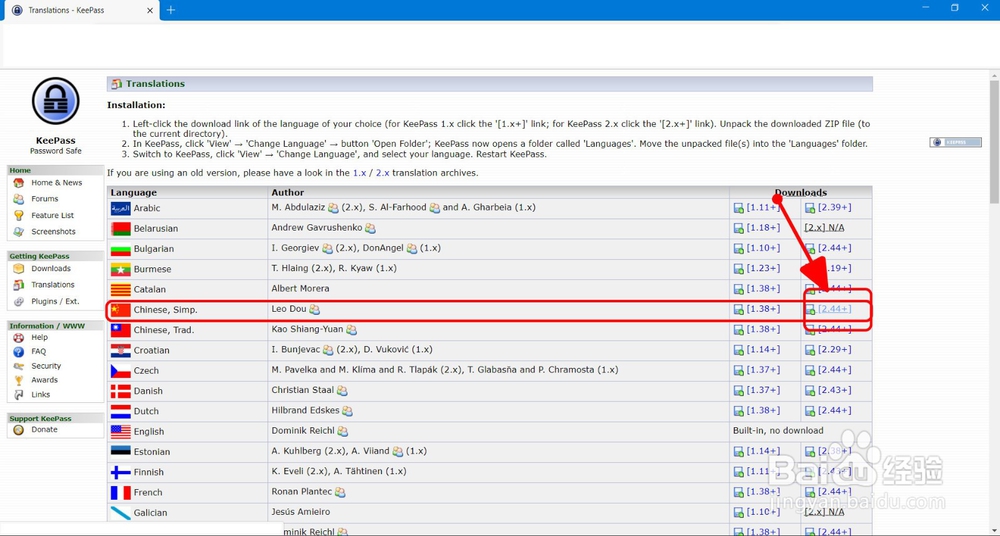The width and height of the screenshot is (1000, 536).
Task: Click the Awards trophy icon
Action: click(18, 380)
